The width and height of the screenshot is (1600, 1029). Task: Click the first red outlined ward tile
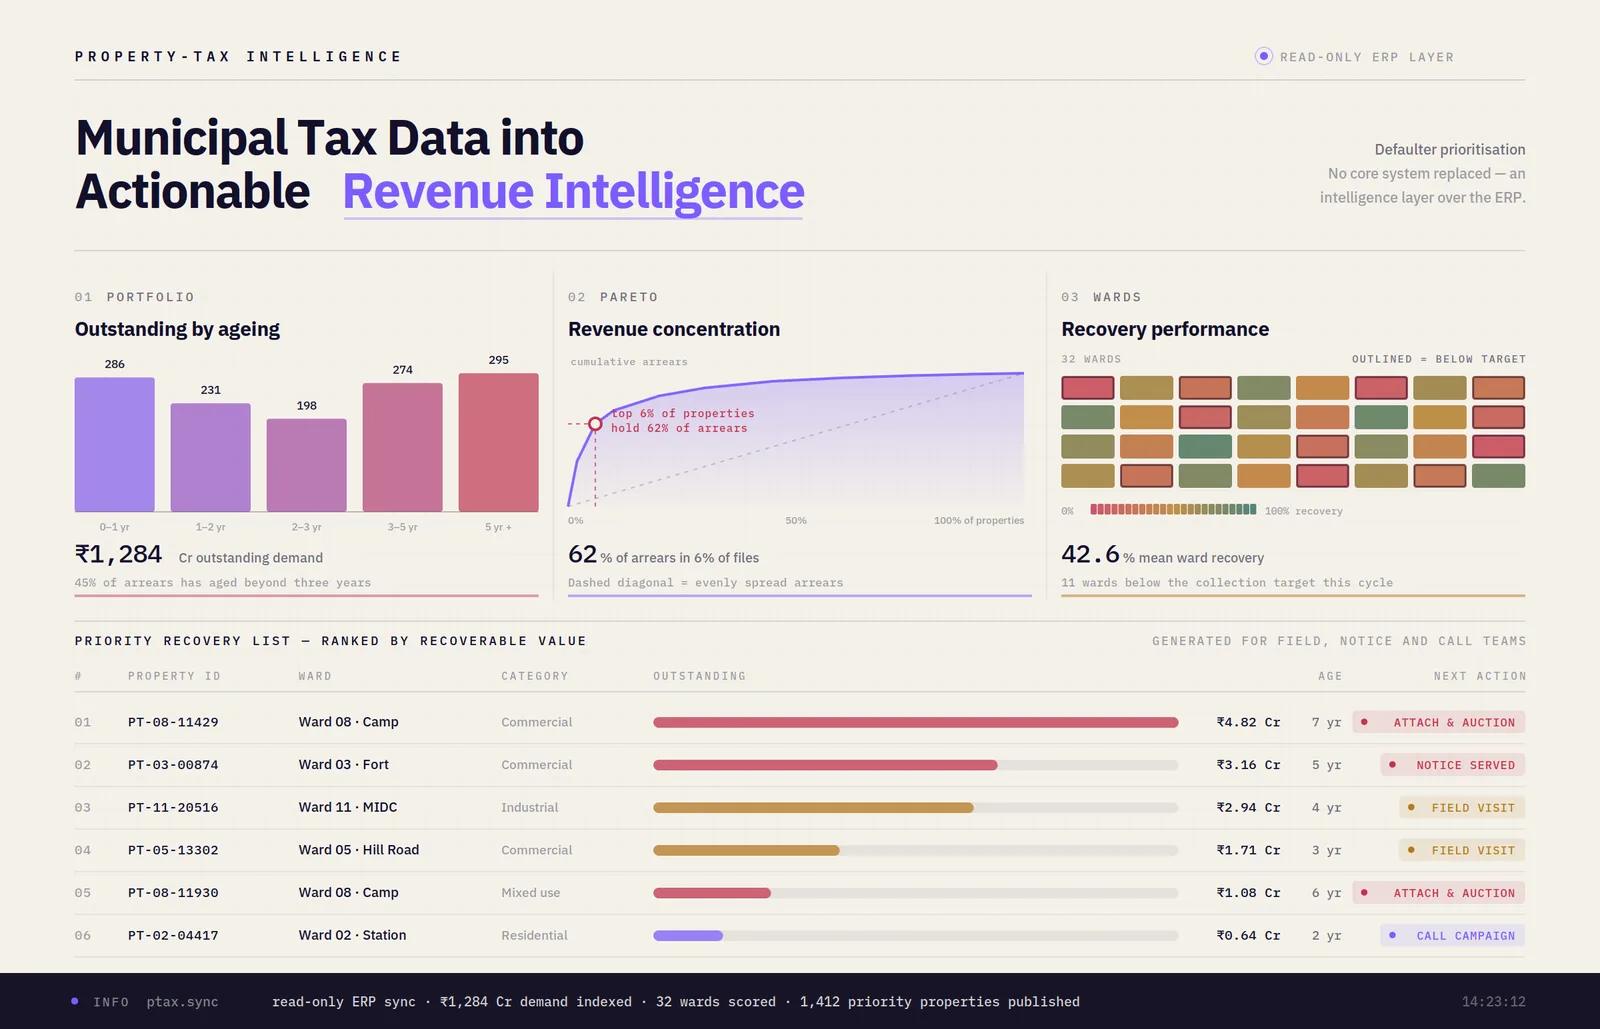pyautogui.click(x=1088, y=388)
